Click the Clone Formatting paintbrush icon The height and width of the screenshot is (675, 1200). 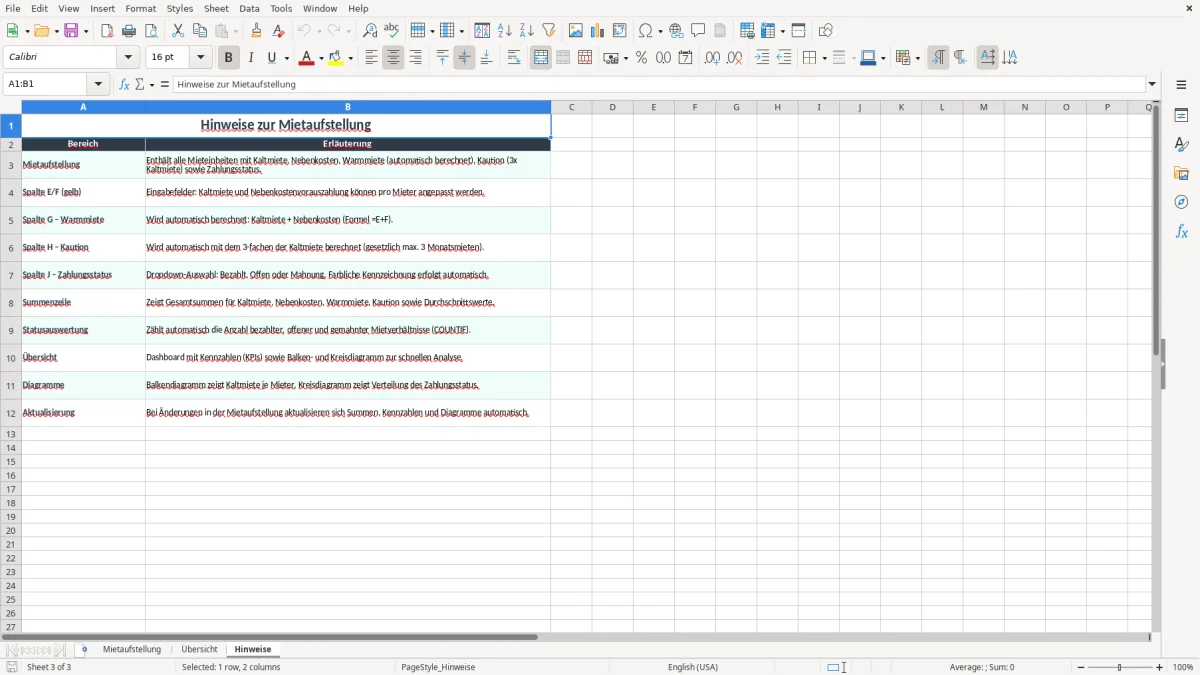[256, 31]
